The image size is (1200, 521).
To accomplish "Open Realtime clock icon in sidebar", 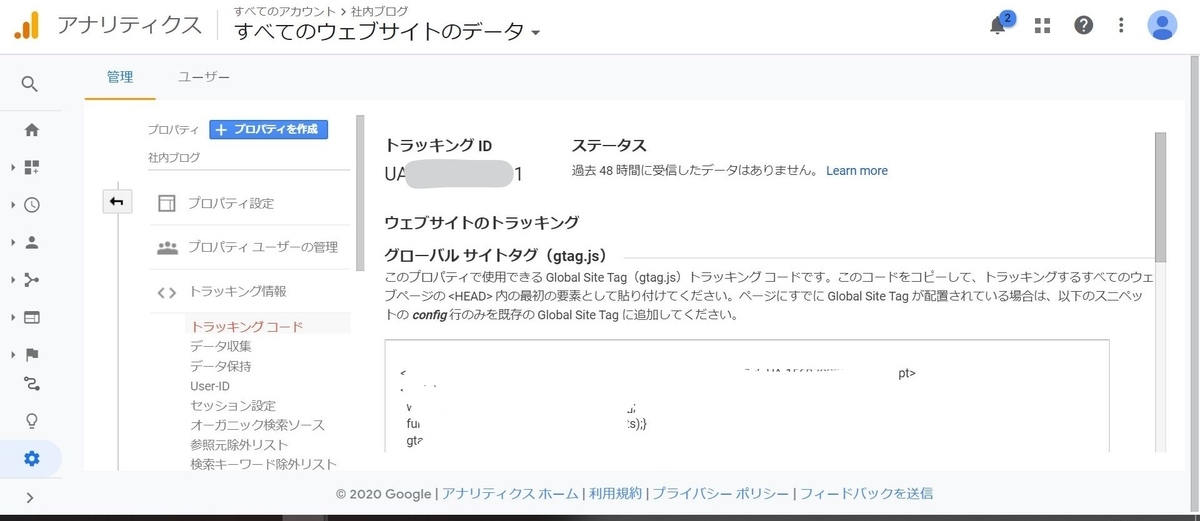I will pyautogui.click(x=32, y=205).
